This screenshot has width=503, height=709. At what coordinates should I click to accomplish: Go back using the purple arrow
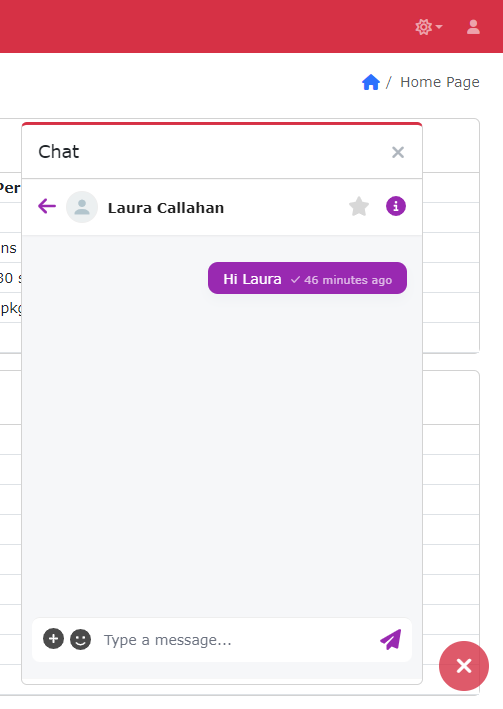point(47,206)
